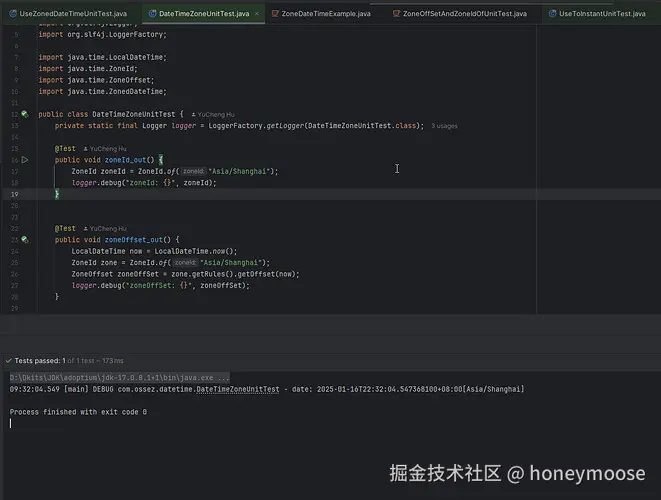Open DateTimeZoneUnitTest link in console output
The height and width of the screenshot is (500, 661).
pyautogui.click(x=238, y=390)
